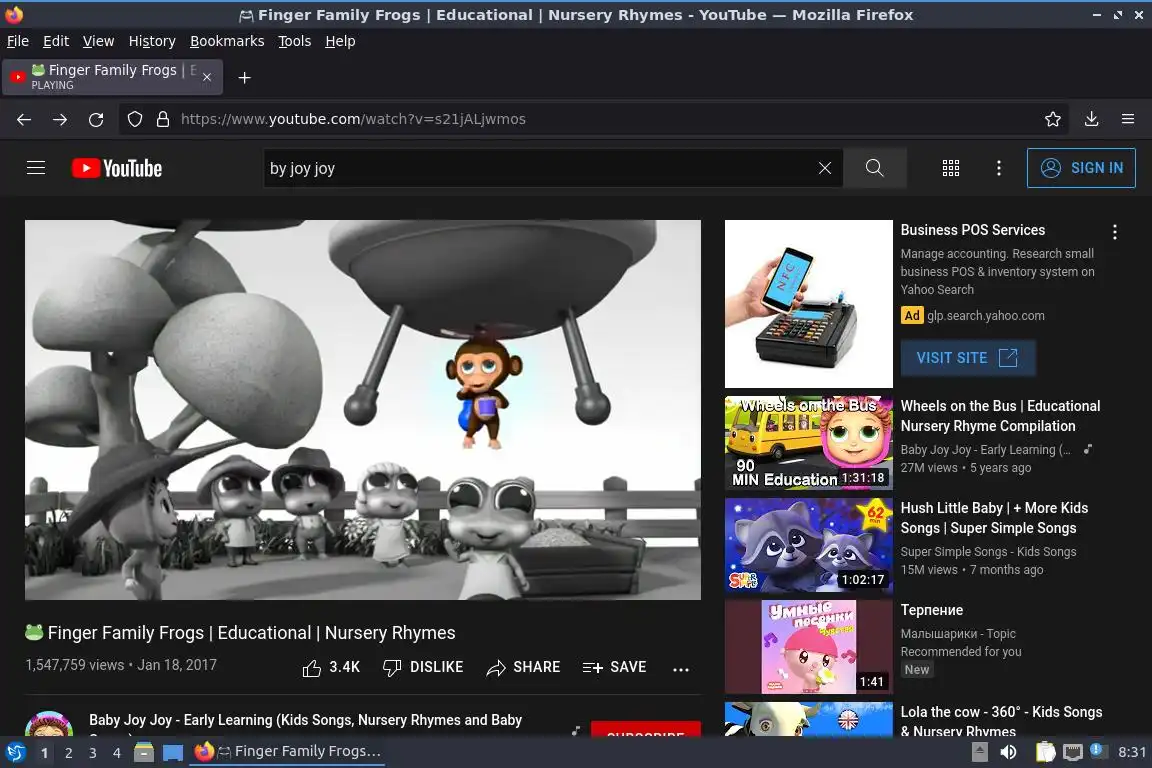This screenshot has width=1152, height=768.
Task: Open the Bookmarks menu
Action: click(x=227, y=41)
